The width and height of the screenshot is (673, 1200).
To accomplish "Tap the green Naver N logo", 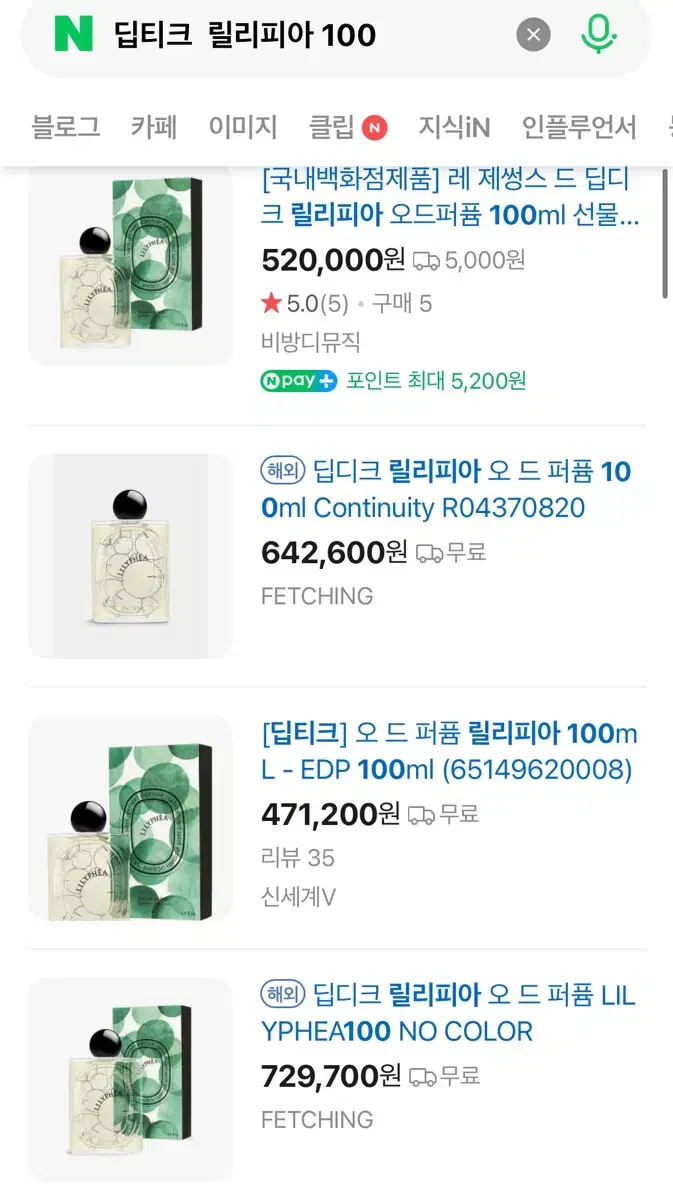I will (x=73, y=34).
